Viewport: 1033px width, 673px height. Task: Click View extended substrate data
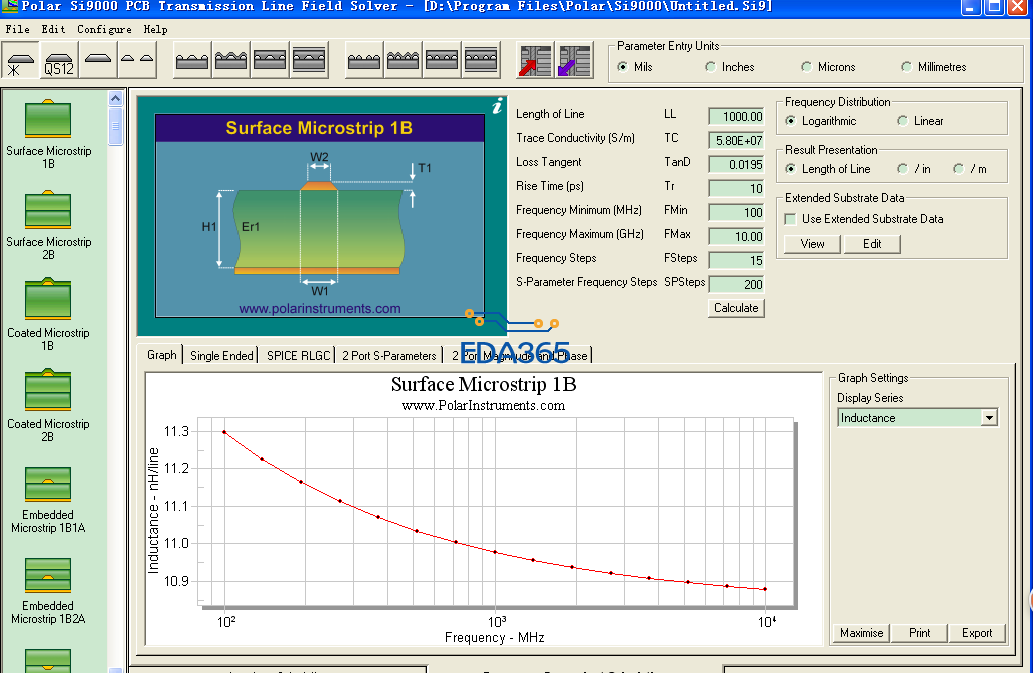812,244
